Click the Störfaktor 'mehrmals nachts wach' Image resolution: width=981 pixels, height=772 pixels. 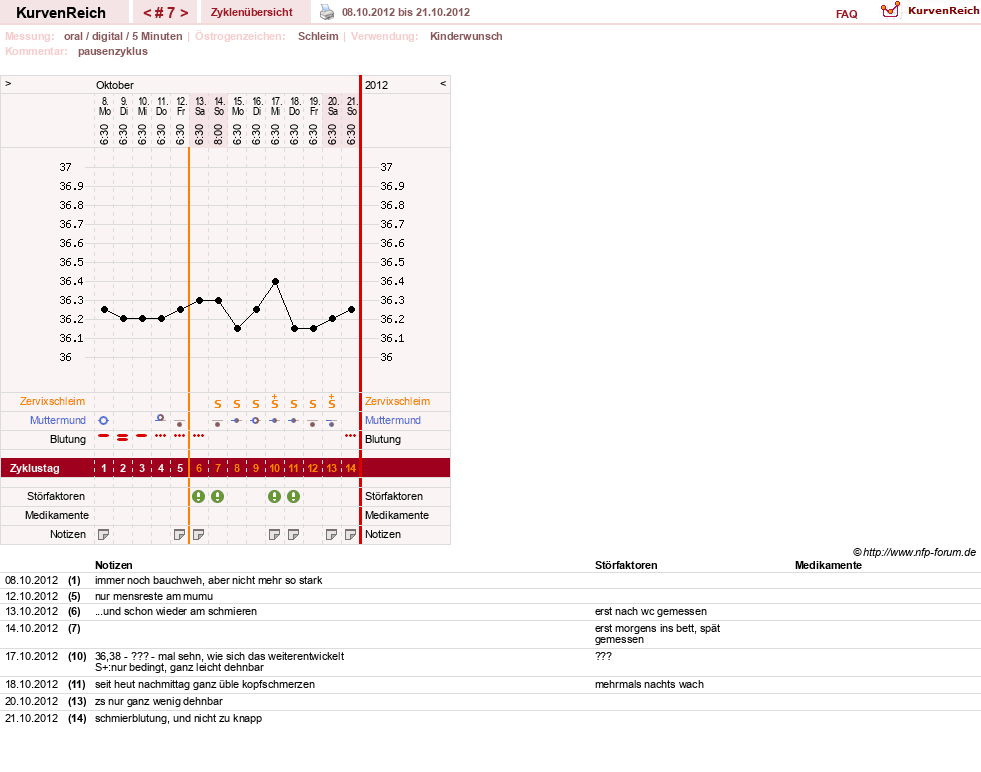point(649,684)
